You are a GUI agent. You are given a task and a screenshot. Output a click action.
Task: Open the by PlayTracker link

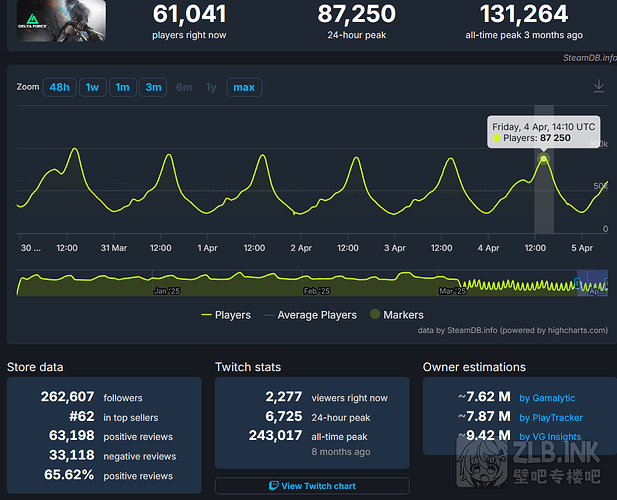551,418
